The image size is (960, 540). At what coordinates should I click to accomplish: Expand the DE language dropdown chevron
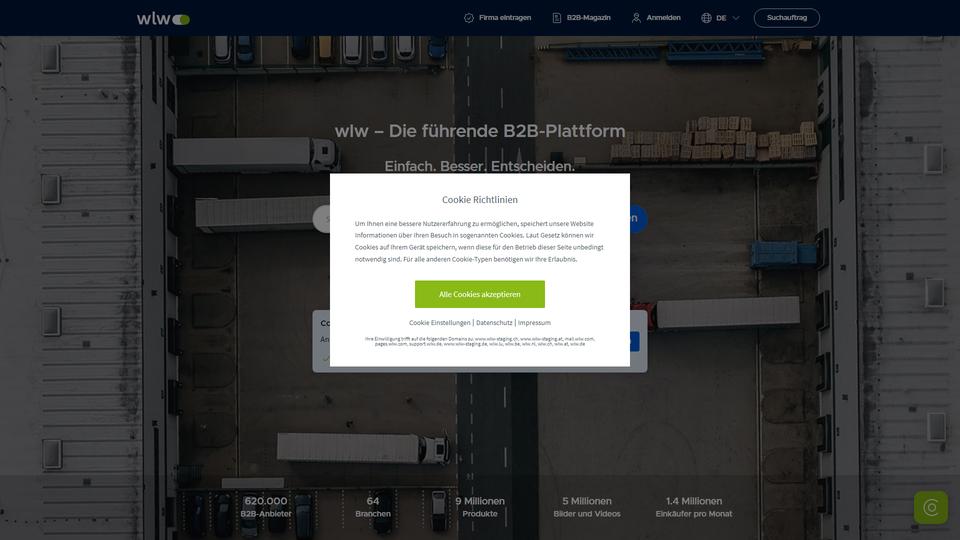pos(736,18)
